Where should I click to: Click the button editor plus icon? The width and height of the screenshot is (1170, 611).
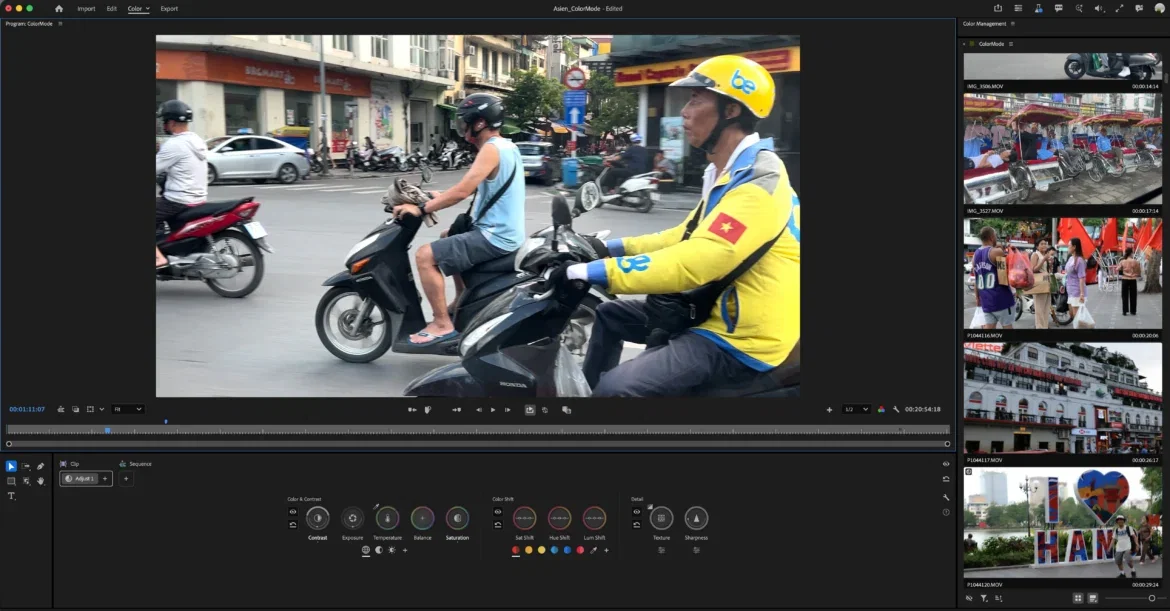coord(829,410)
